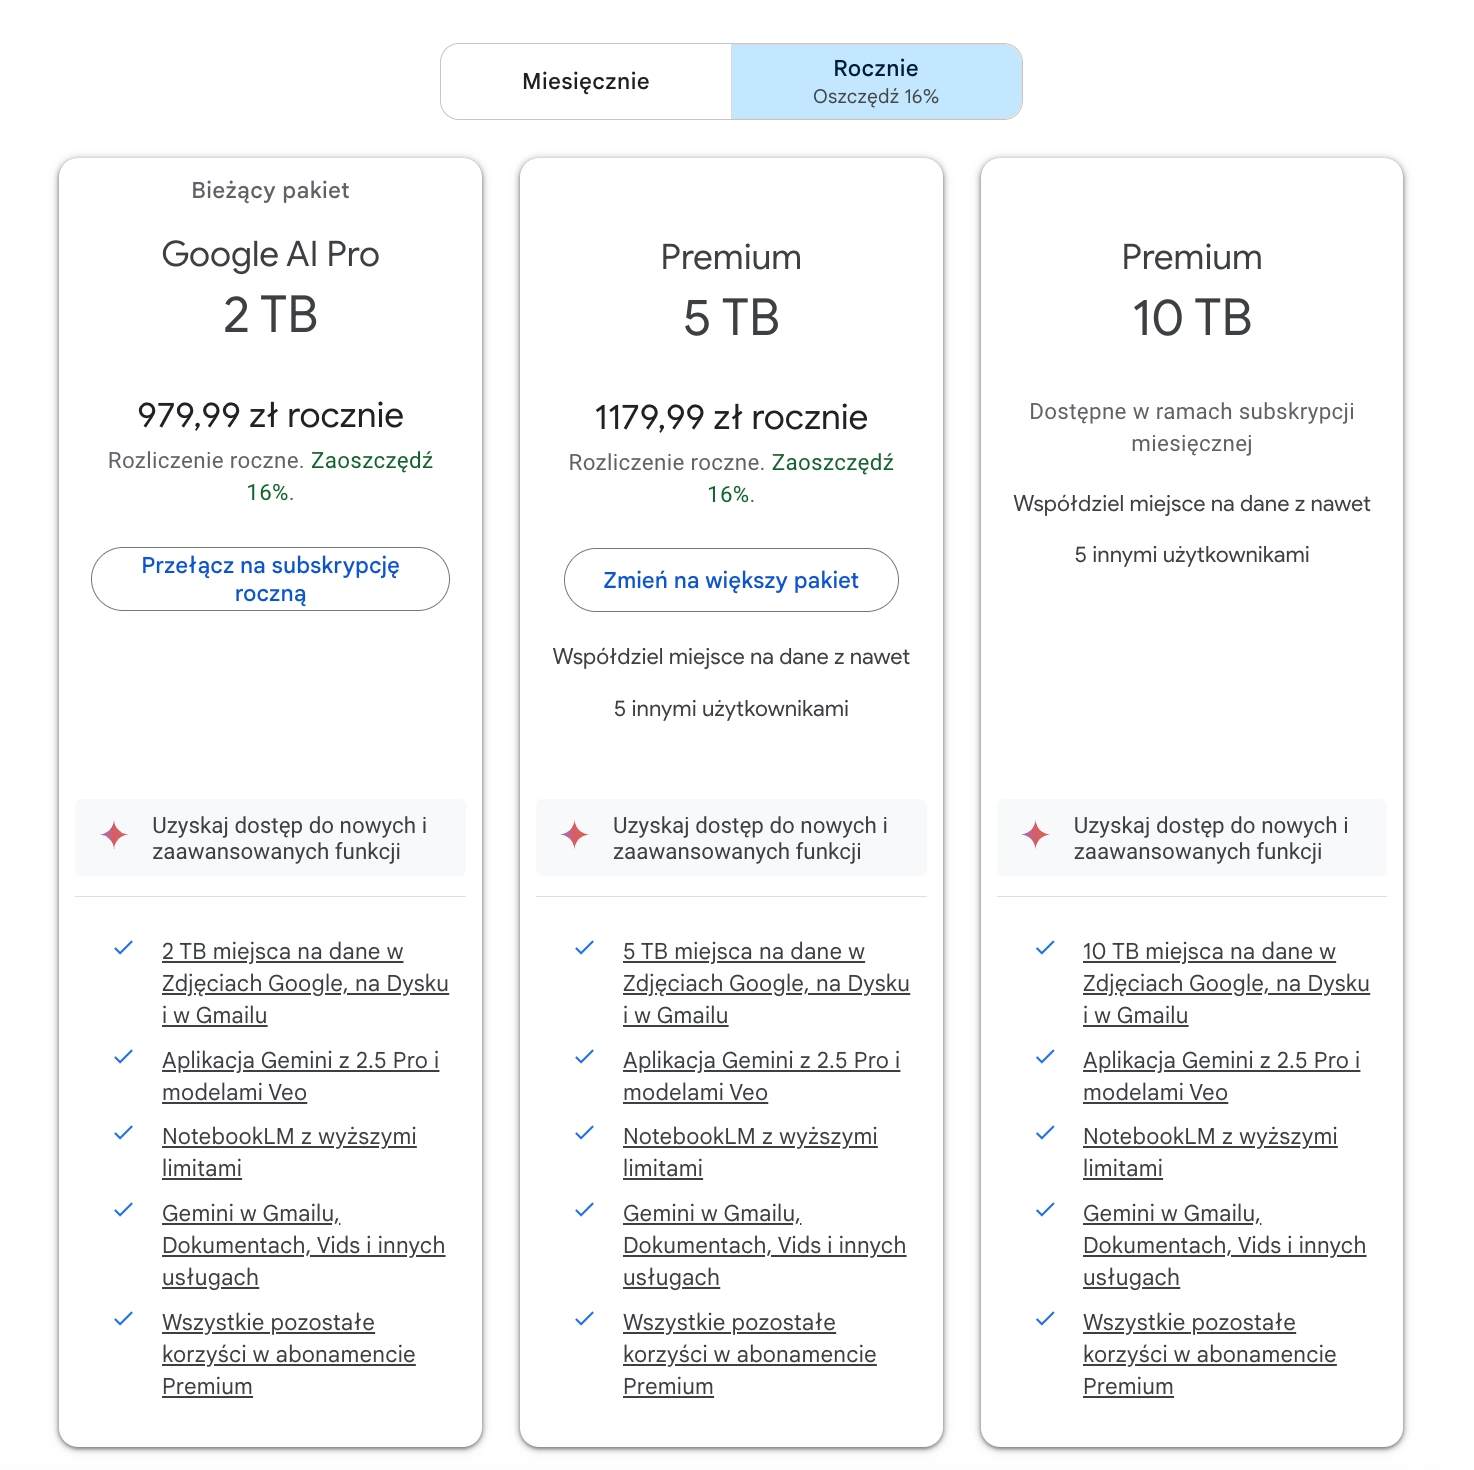
Task: Select the Rocznie billing option
Action: click(x=876, y=81)
